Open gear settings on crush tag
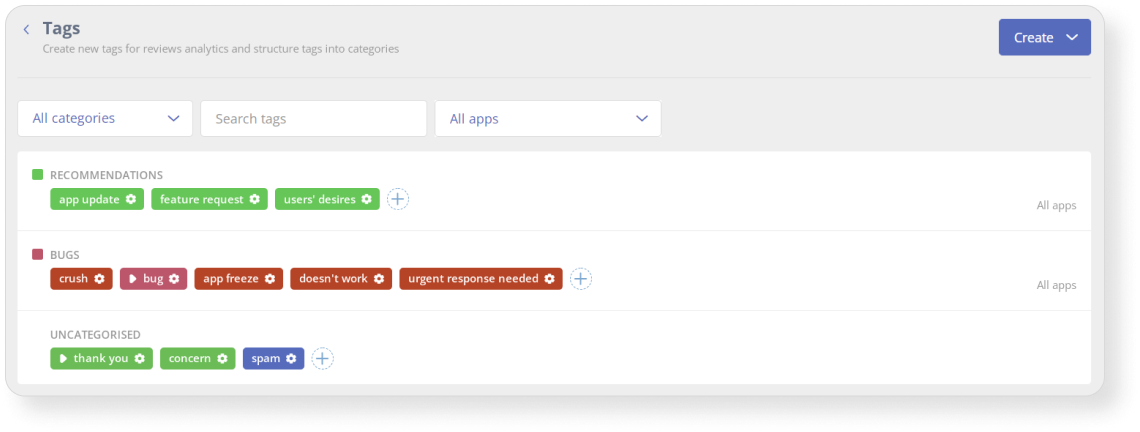Image resolution: width=1140 pixels, height=432 pixels. point(99,279)
